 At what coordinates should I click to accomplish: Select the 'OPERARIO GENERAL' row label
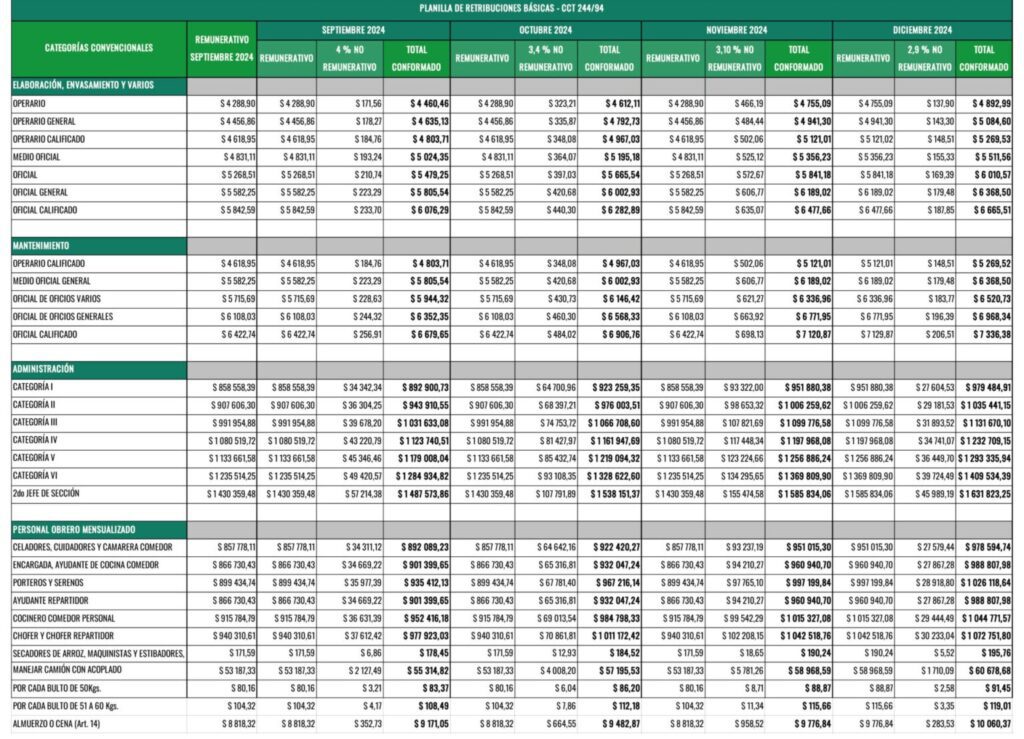coord(44,121)
